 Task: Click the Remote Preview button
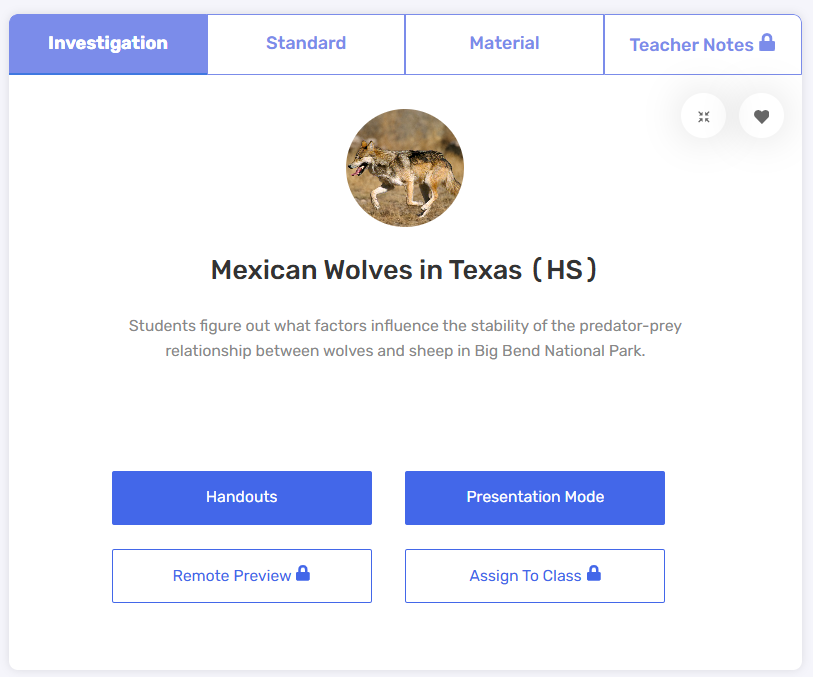[x=242, y=576]
